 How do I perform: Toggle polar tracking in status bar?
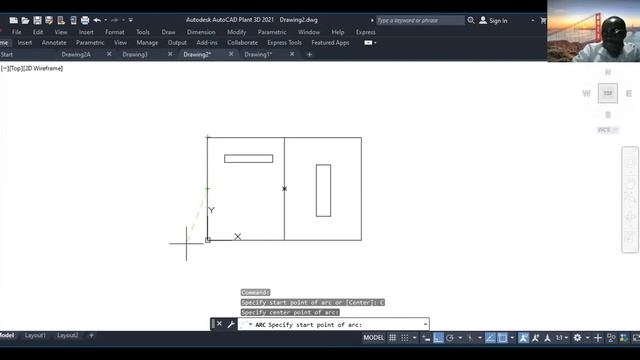coord(450,338)
